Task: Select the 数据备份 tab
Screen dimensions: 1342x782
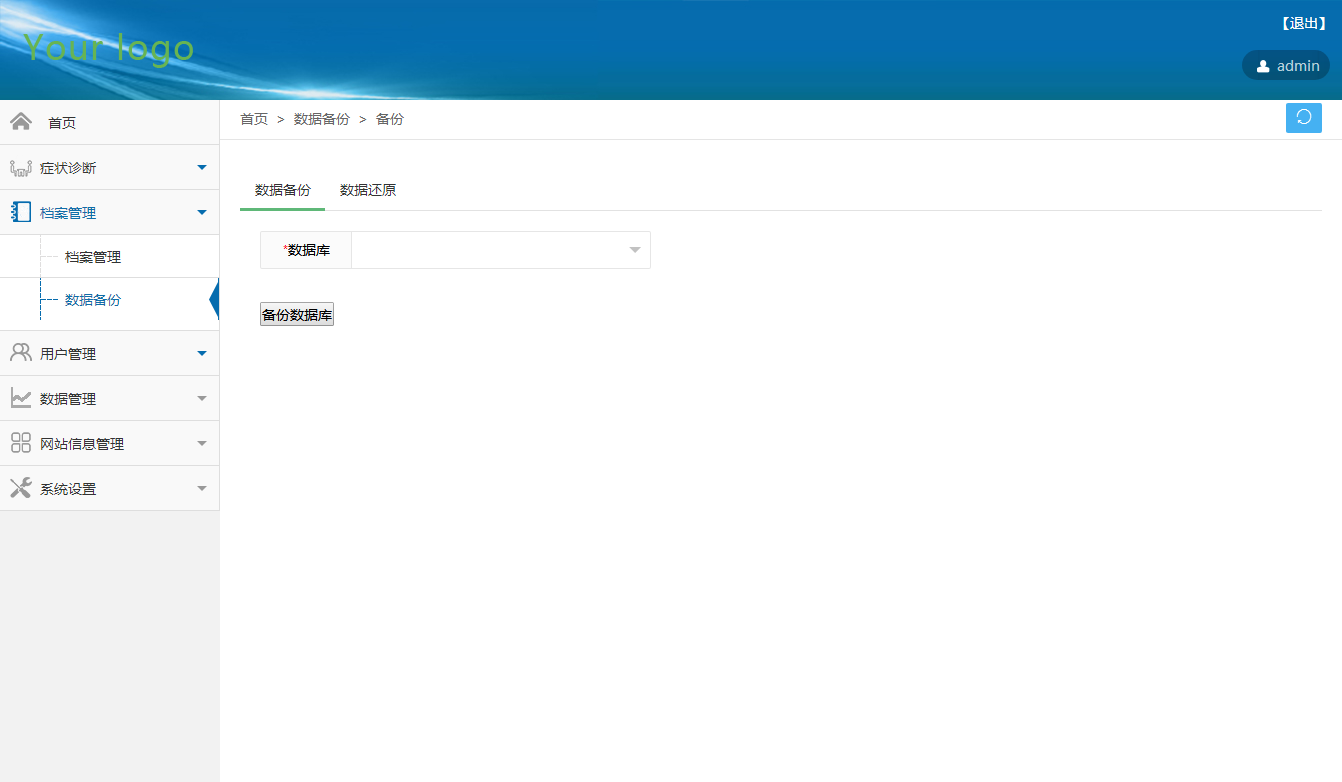Action: click(x=283, y=190)
